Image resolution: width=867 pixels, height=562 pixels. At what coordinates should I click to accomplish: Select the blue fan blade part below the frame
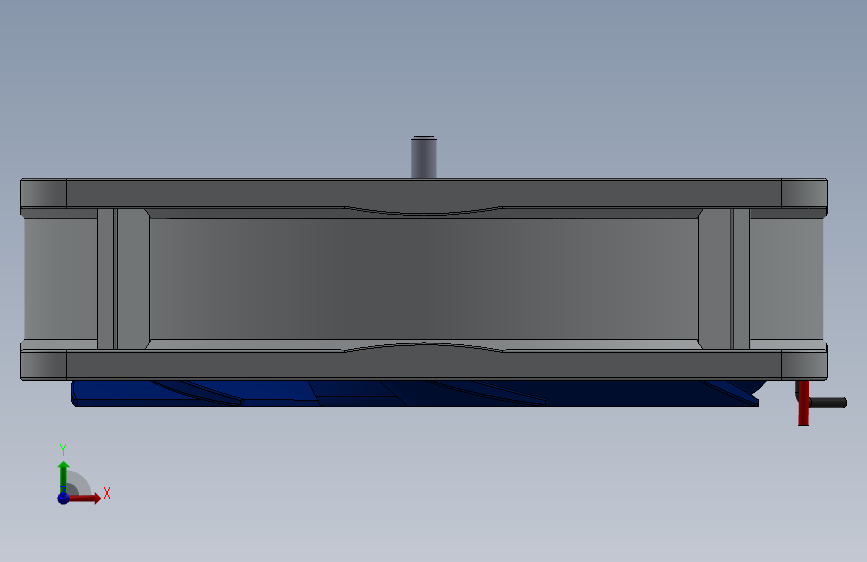pyautogui.click(x=417, y=393)
